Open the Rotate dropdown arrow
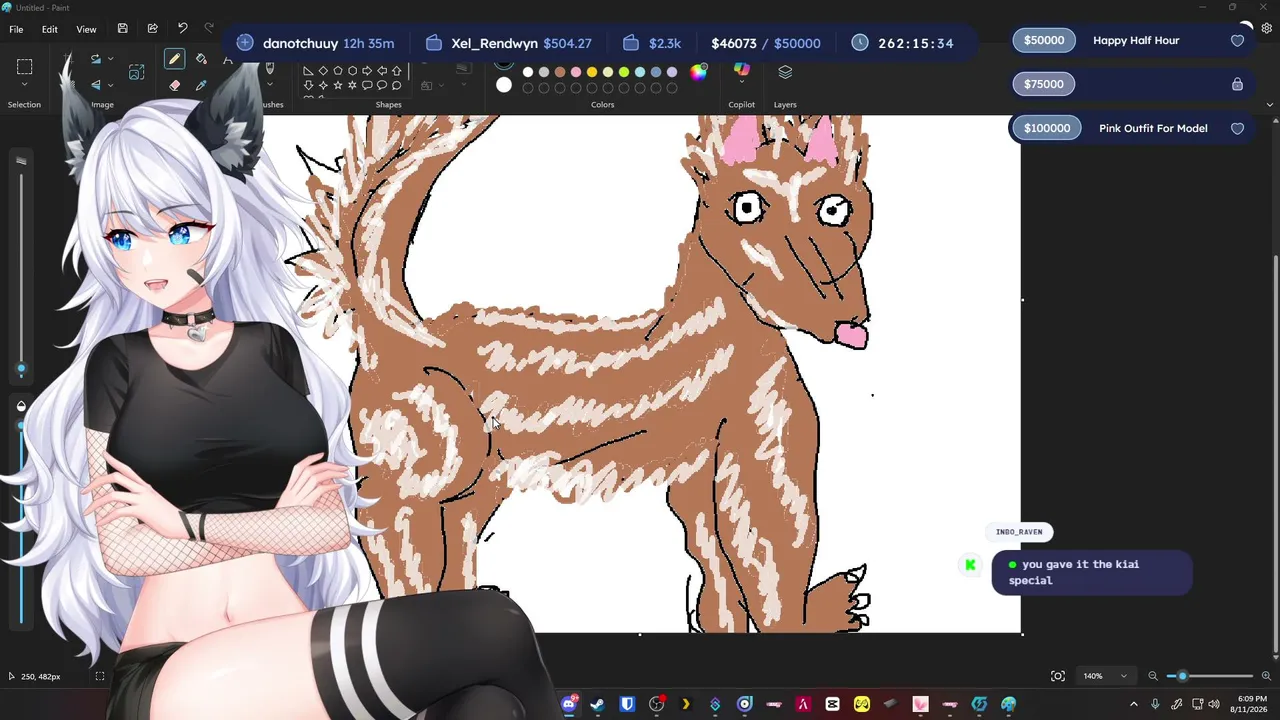This screenshot has width=1280, height=720. click(110, 60)
